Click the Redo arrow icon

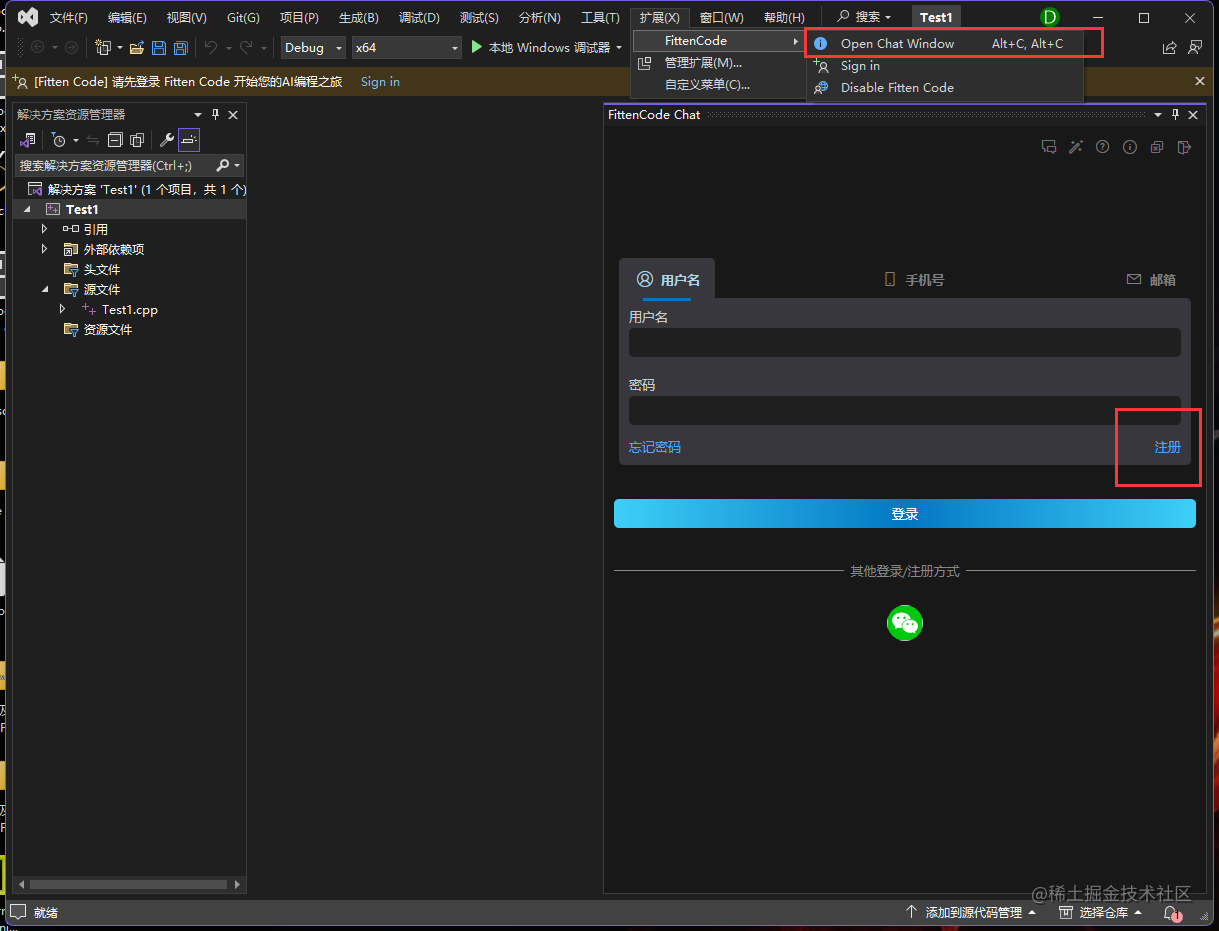click(x=245, y=47)
